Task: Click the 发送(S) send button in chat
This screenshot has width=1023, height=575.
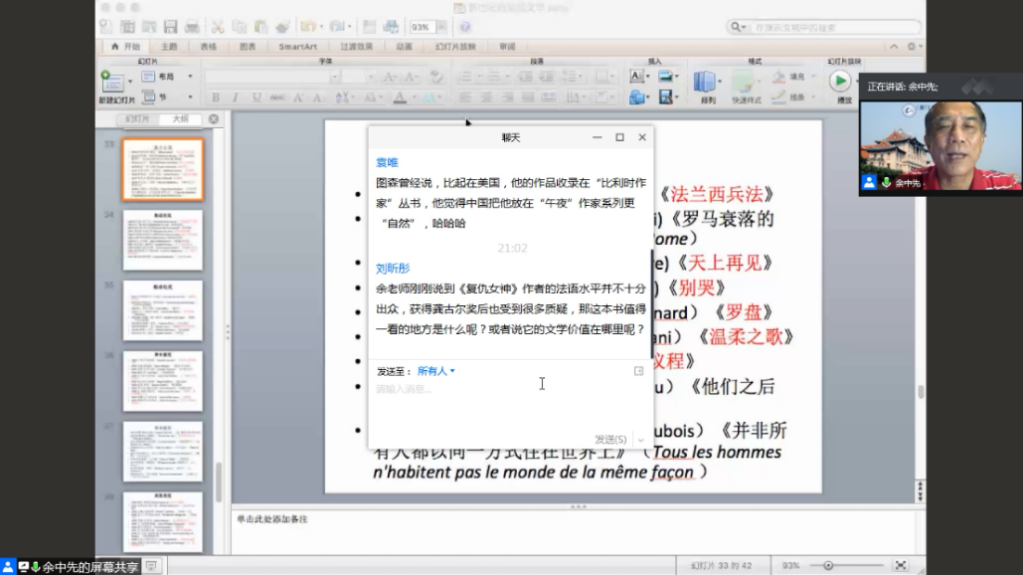Action: click(611, 439)
